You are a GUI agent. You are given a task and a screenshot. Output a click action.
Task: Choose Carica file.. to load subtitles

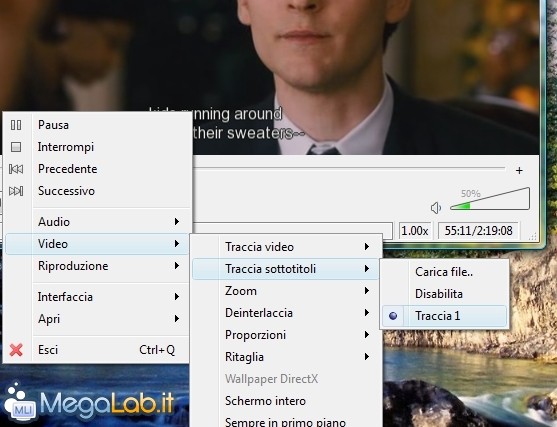(x=444, y=272)
